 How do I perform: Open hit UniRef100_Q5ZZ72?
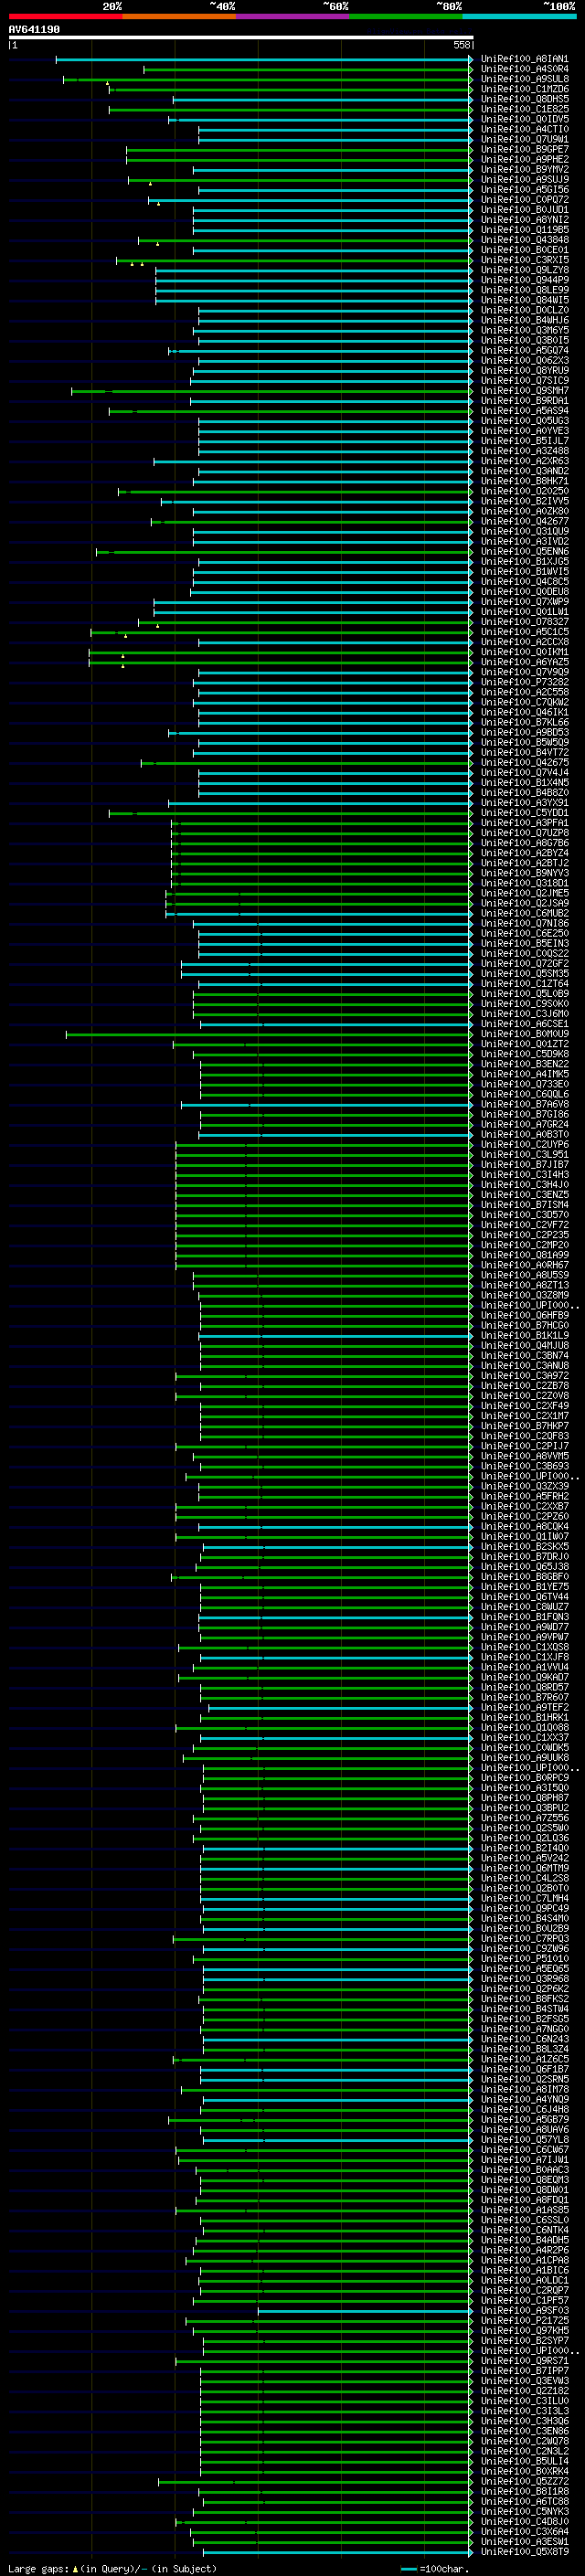524,2481
